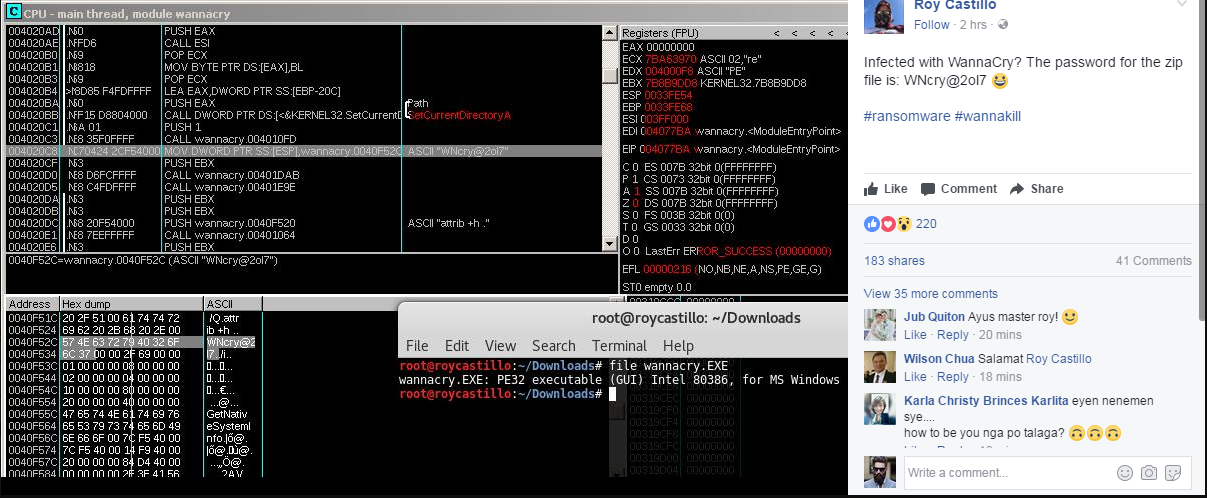
Task: Click the reaction emoji icons beside 220
Action: [888, 223]
